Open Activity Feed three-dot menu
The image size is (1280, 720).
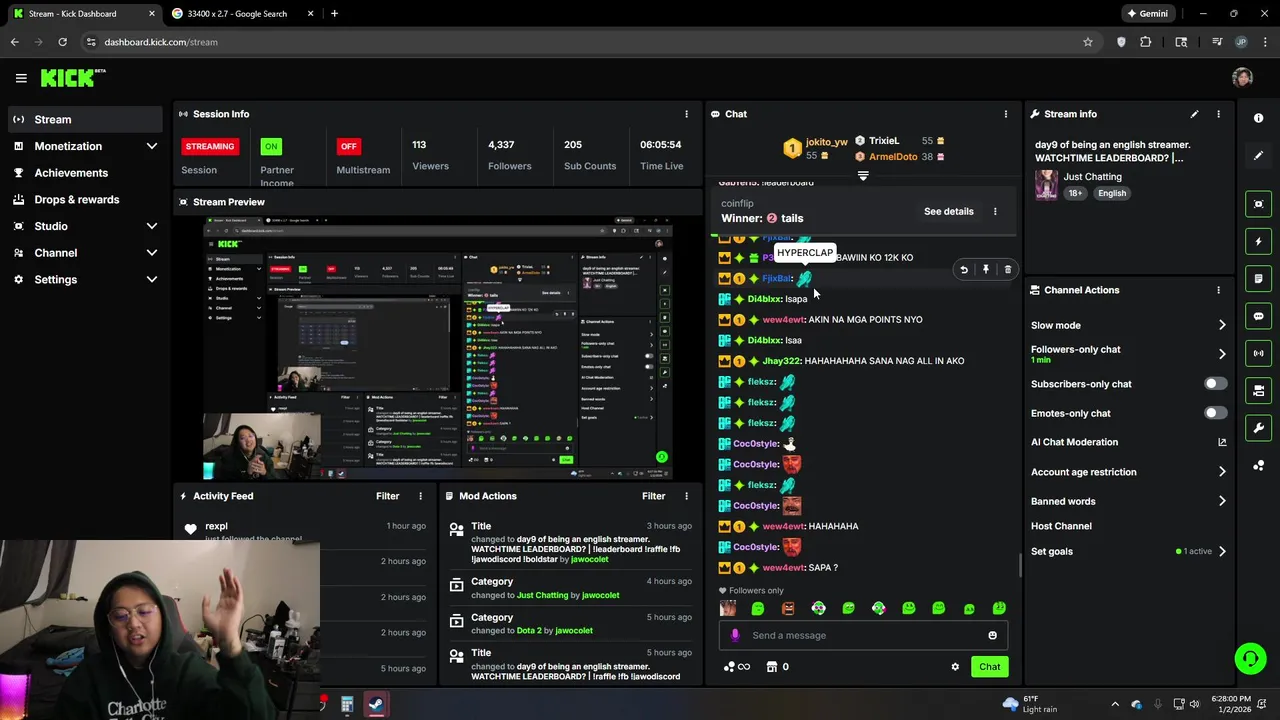(x=420, y=496)
